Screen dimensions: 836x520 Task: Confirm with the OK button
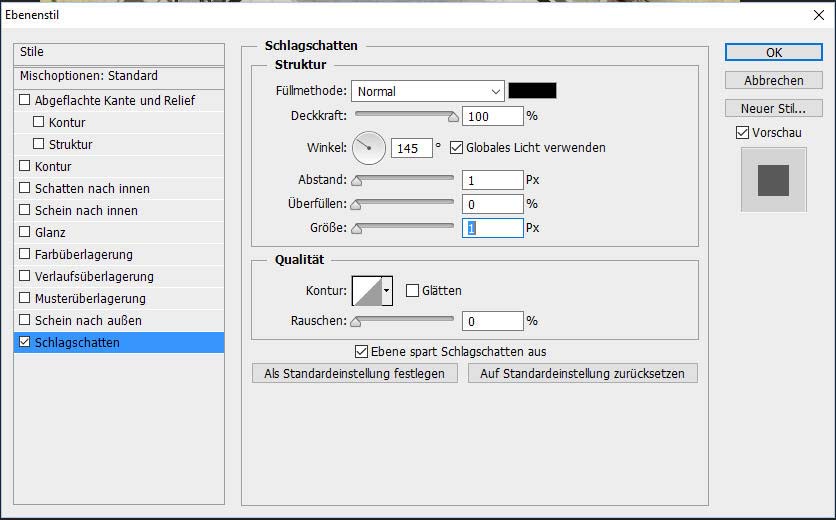point(773,52)
